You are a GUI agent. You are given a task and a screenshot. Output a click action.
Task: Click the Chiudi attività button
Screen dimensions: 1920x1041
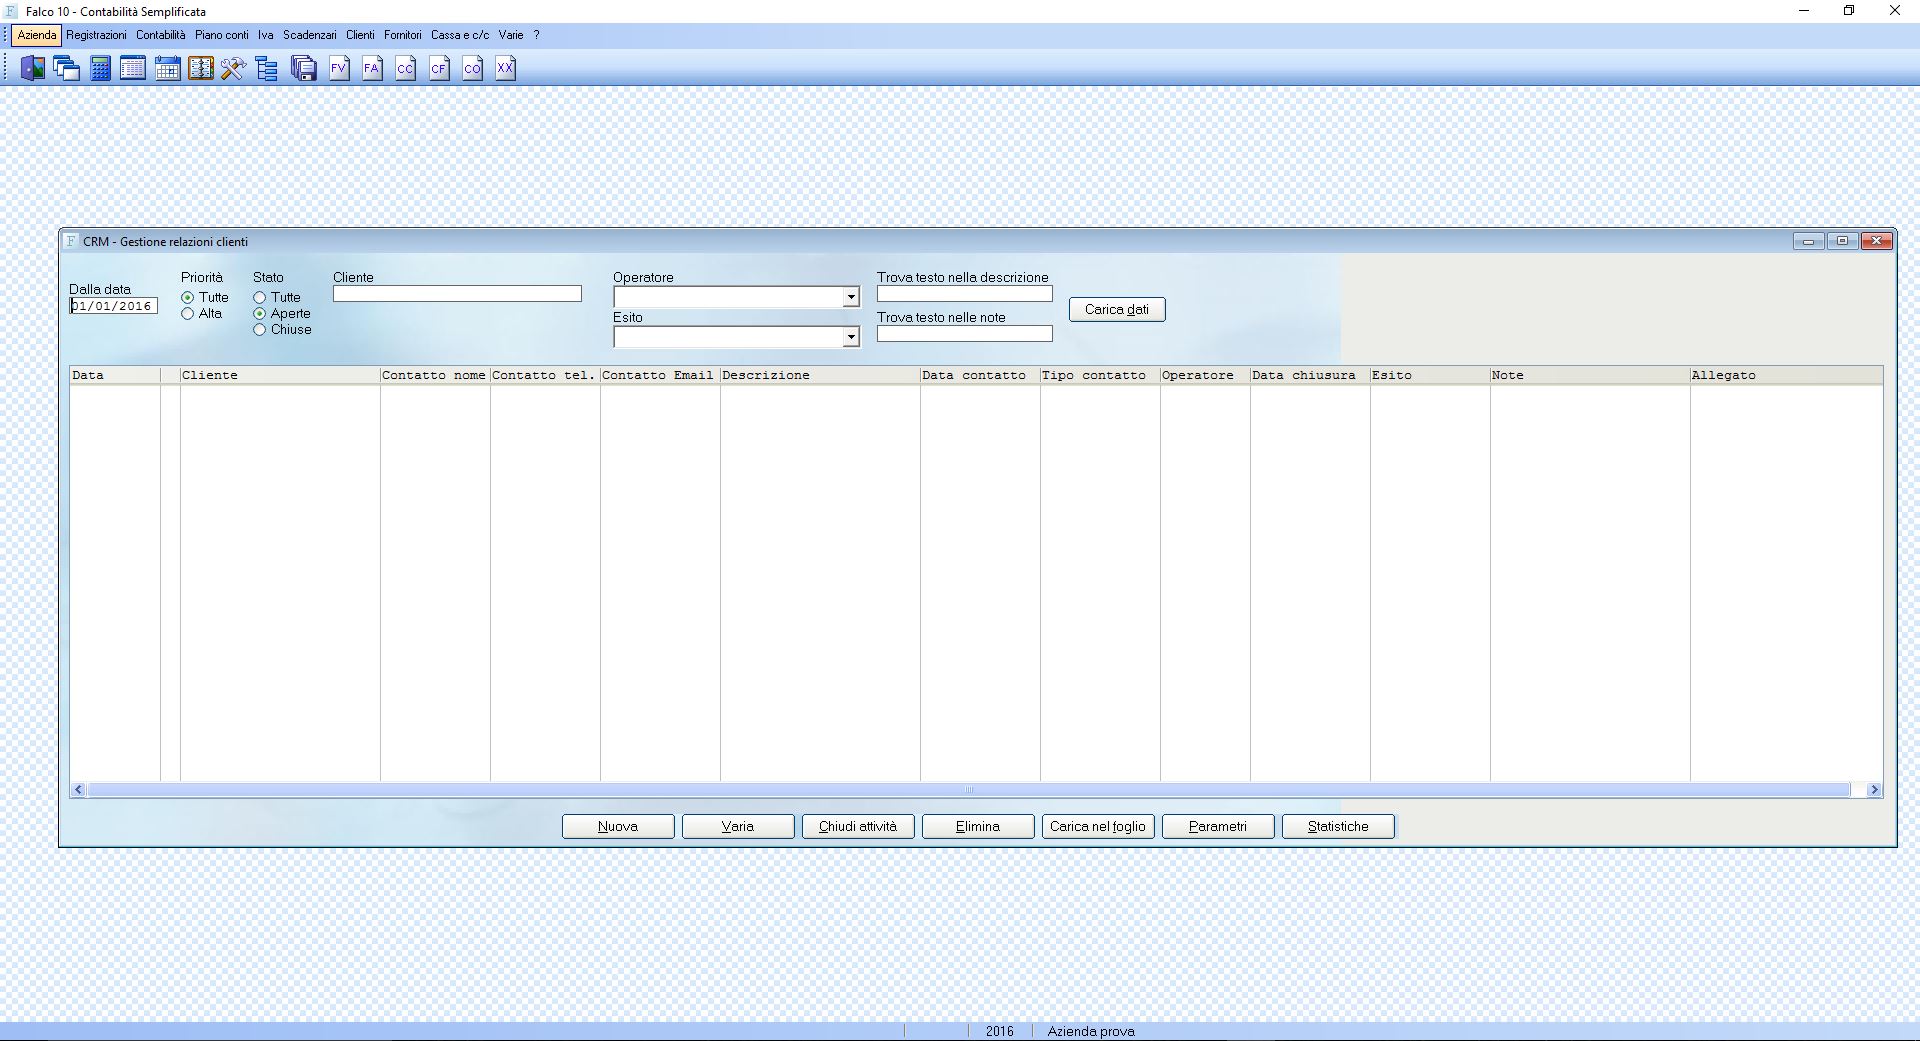click(x=858, y=826)
